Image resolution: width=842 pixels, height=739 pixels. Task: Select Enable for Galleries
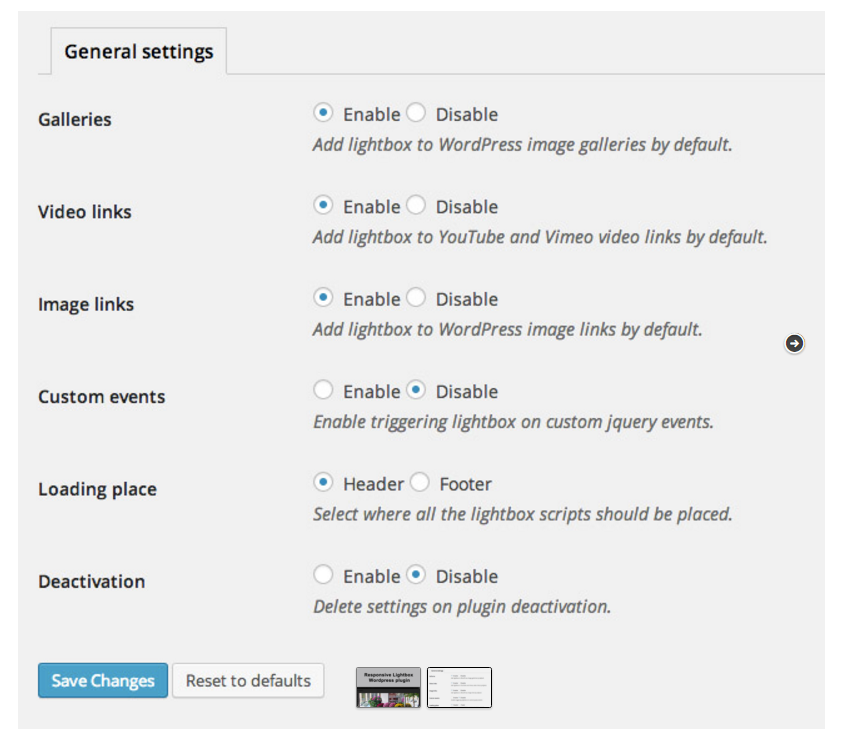(x=323, y=113)
